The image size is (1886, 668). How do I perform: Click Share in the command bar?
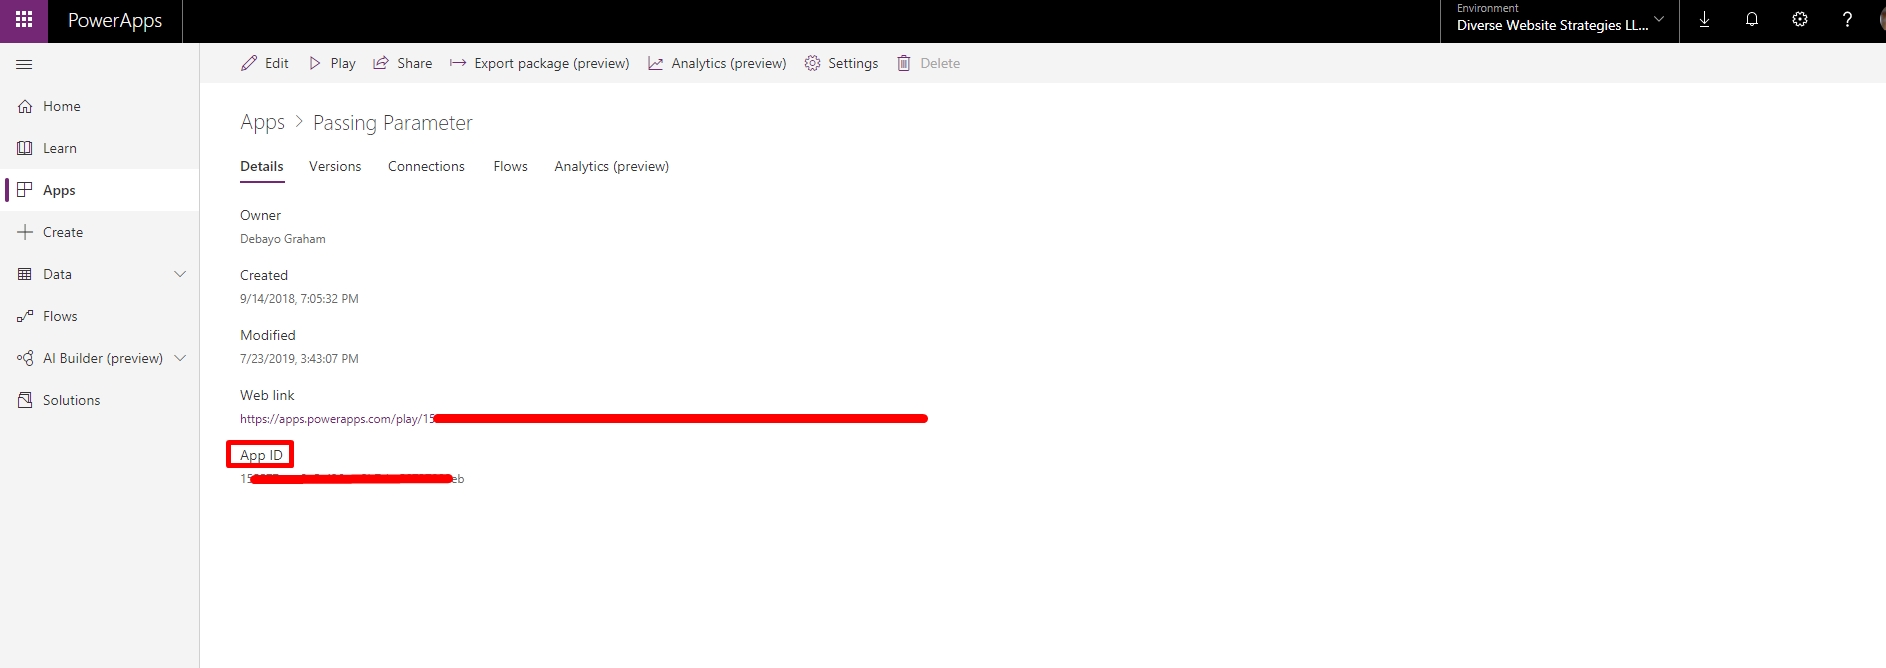403,63
